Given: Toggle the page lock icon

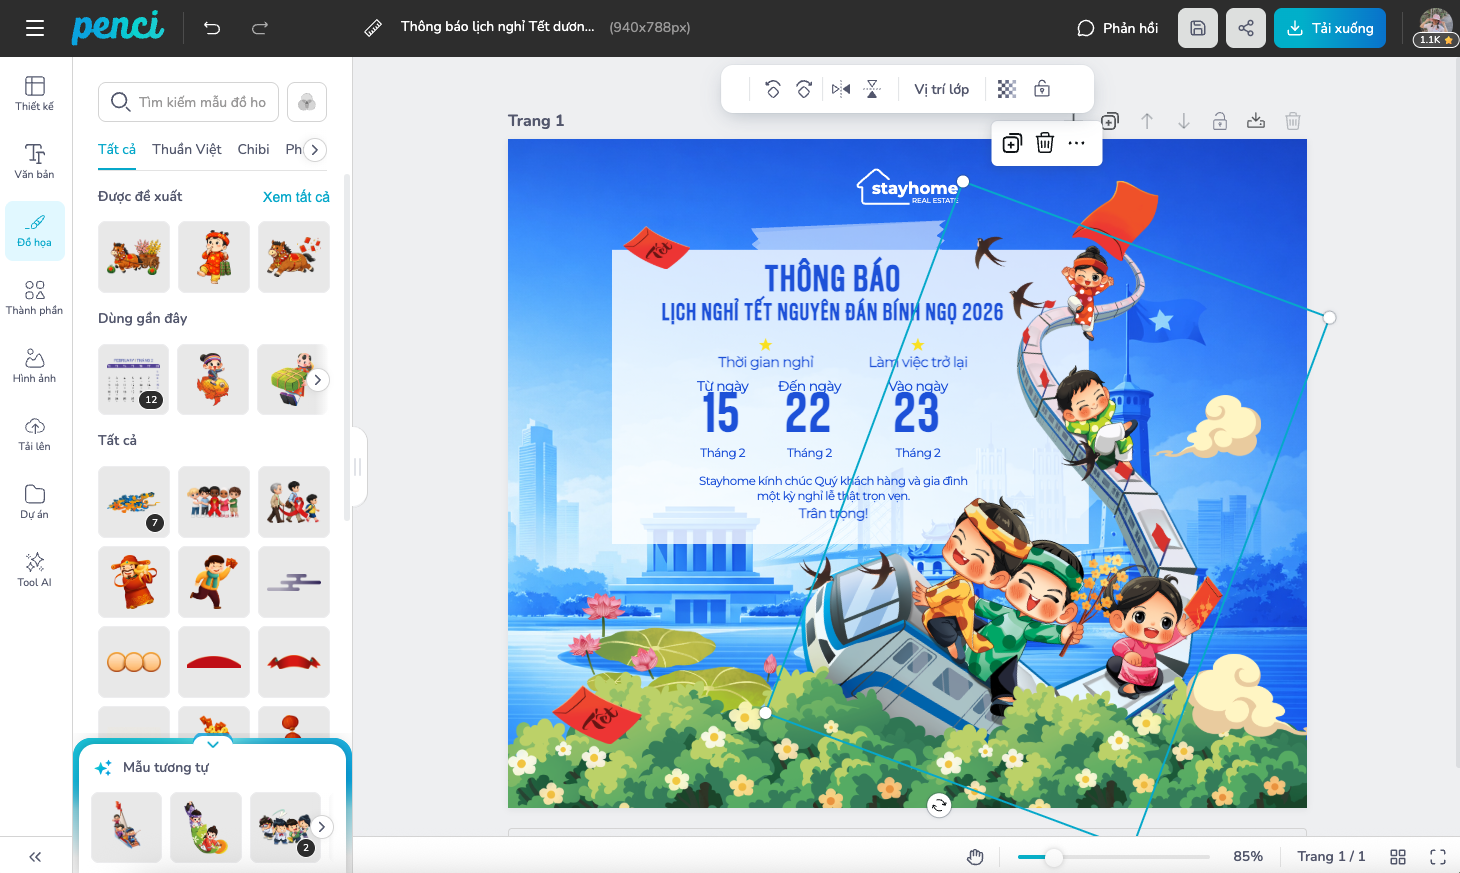Looking at the screenshot, I should tap(1220, 121).
